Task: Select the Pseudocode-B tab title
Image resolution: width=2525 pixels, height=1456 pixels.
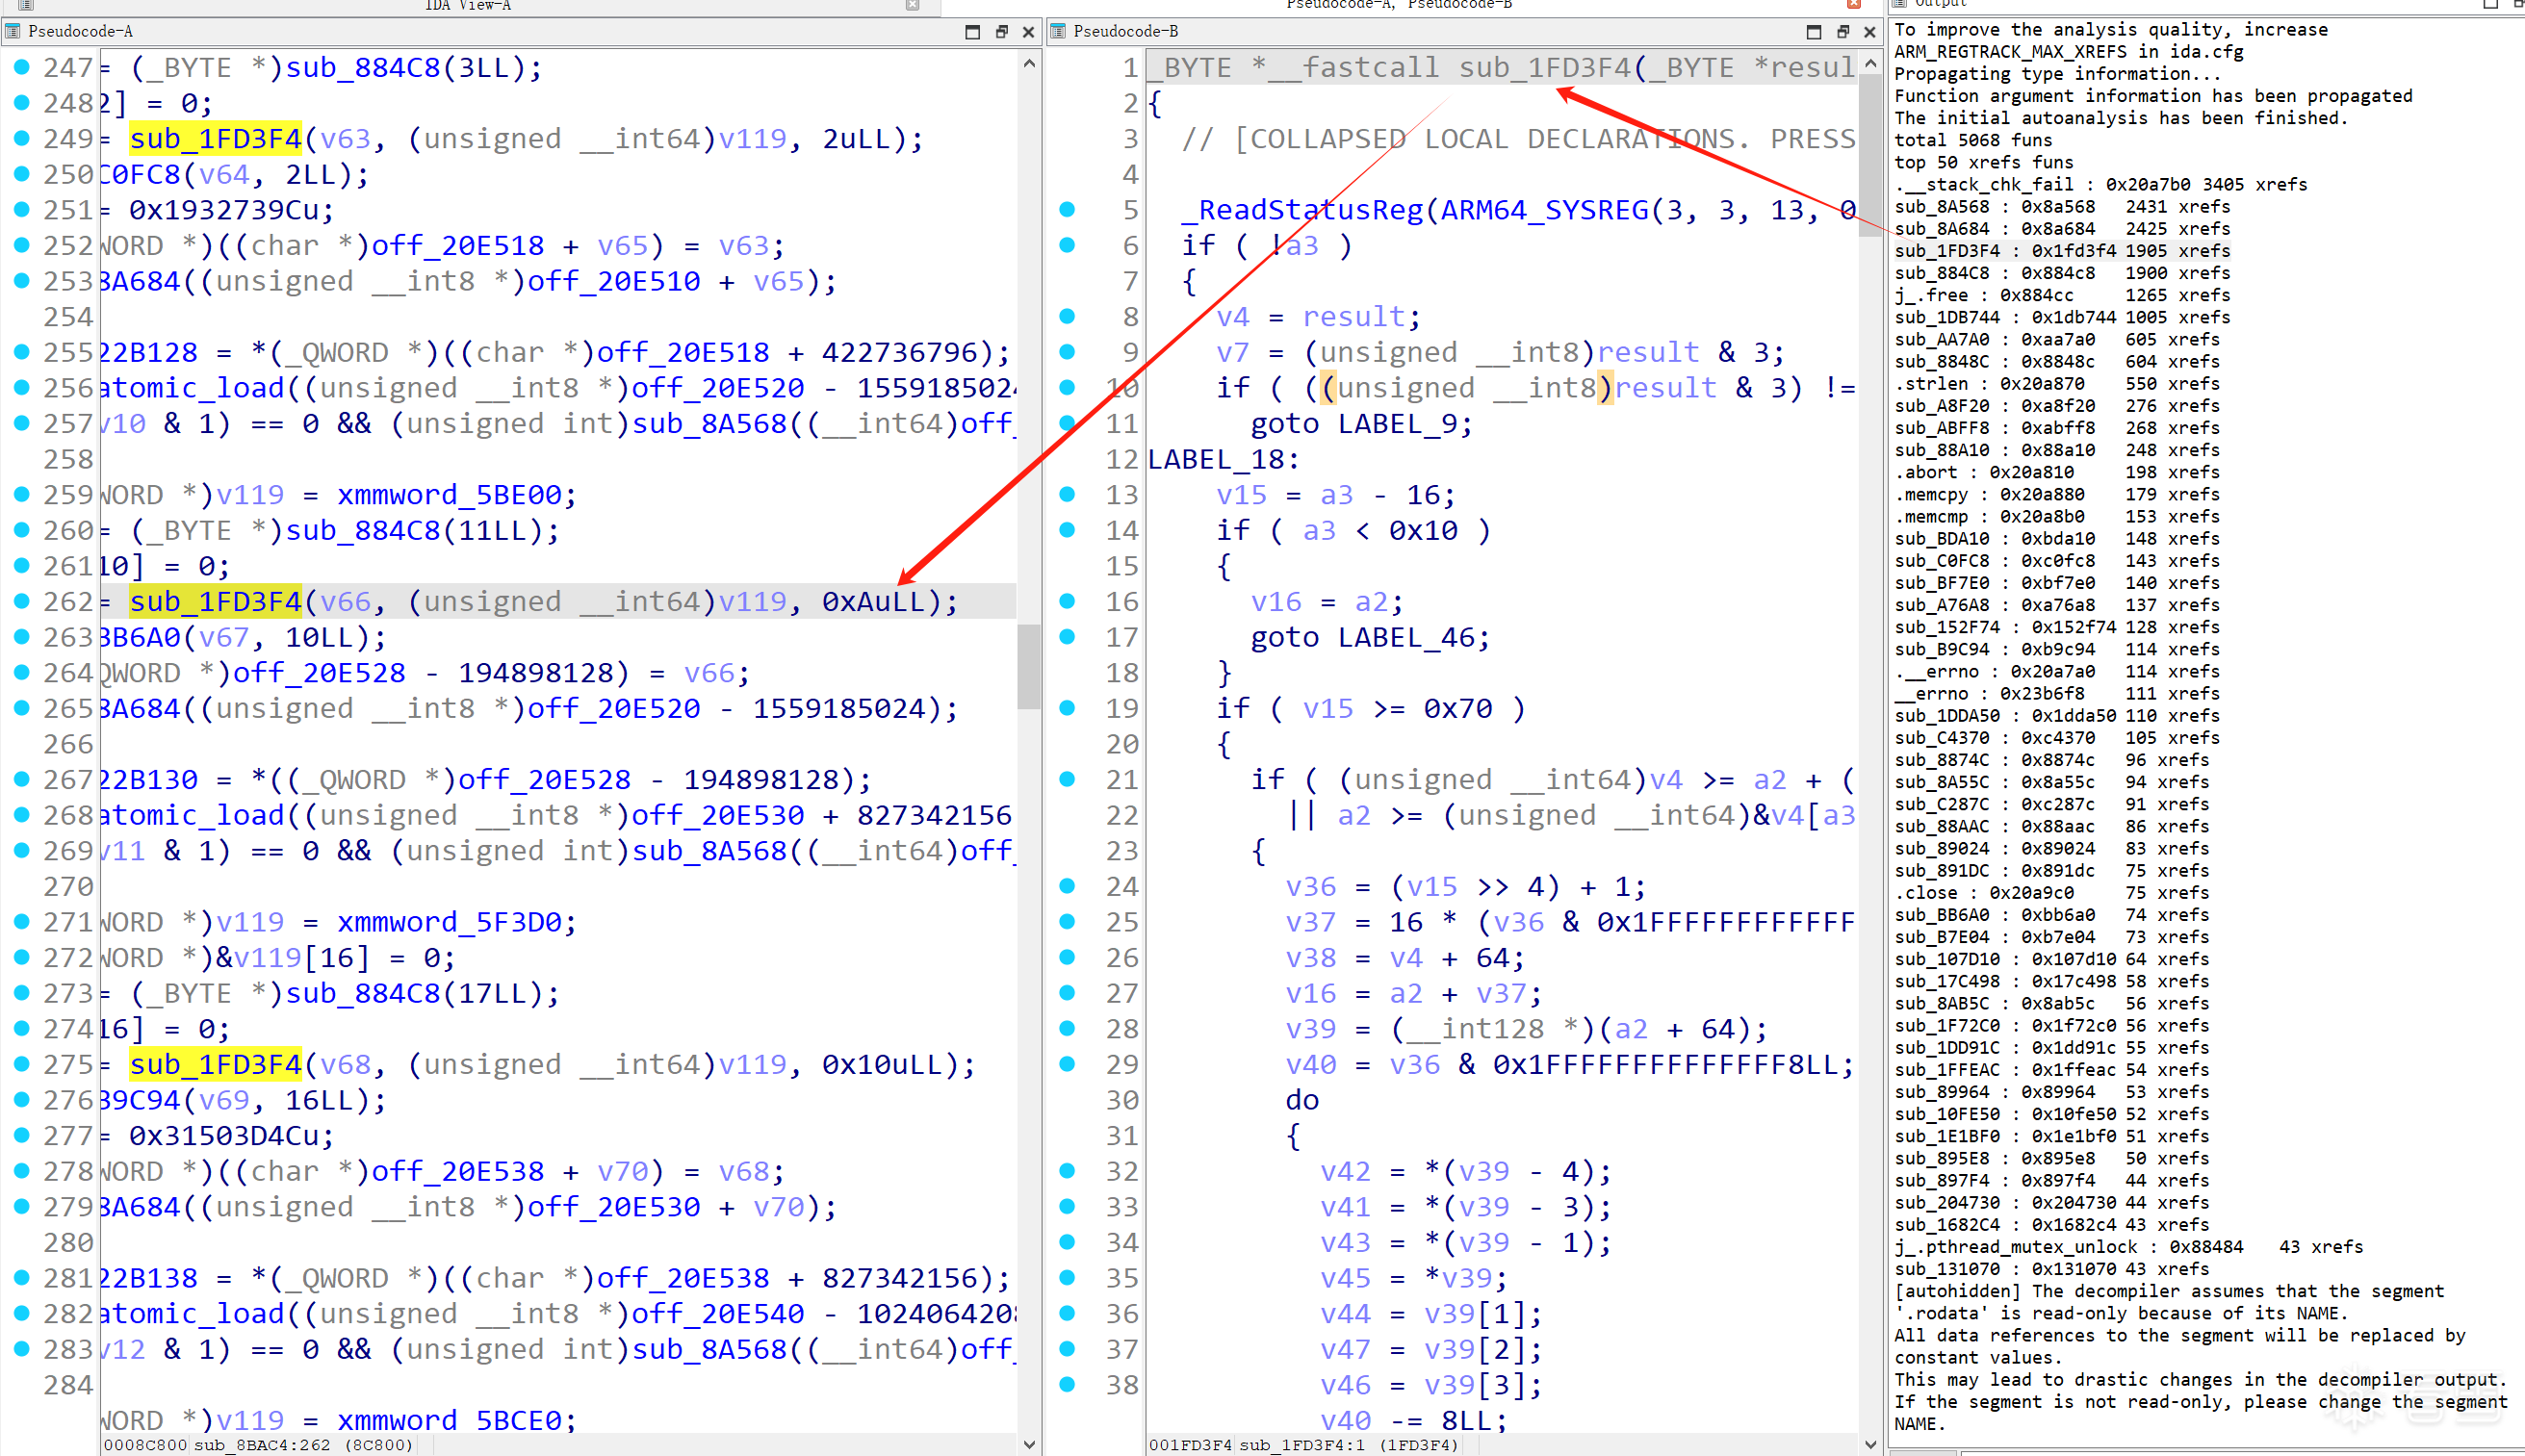Action: [x=1125, y=31]
